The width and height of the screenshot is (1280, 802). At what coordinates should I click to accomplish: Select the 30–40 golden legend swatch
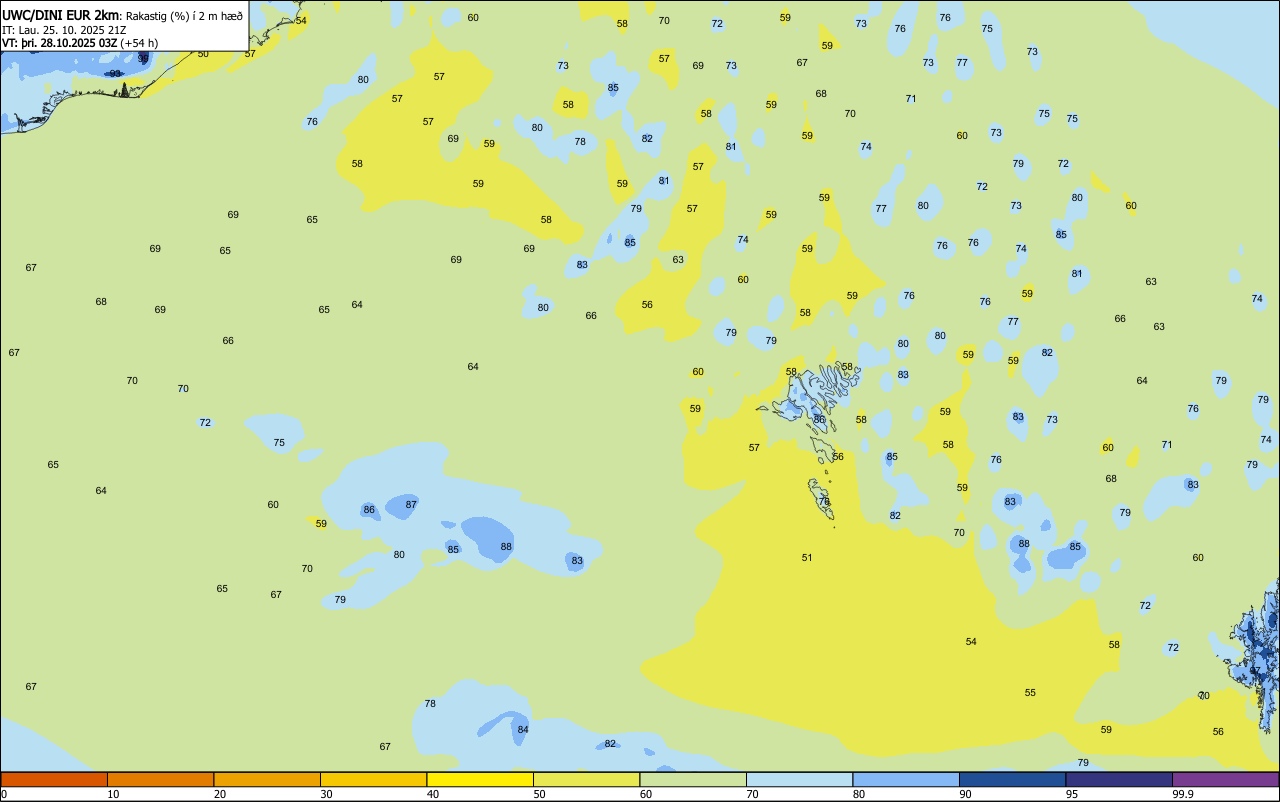pos(373,779)
